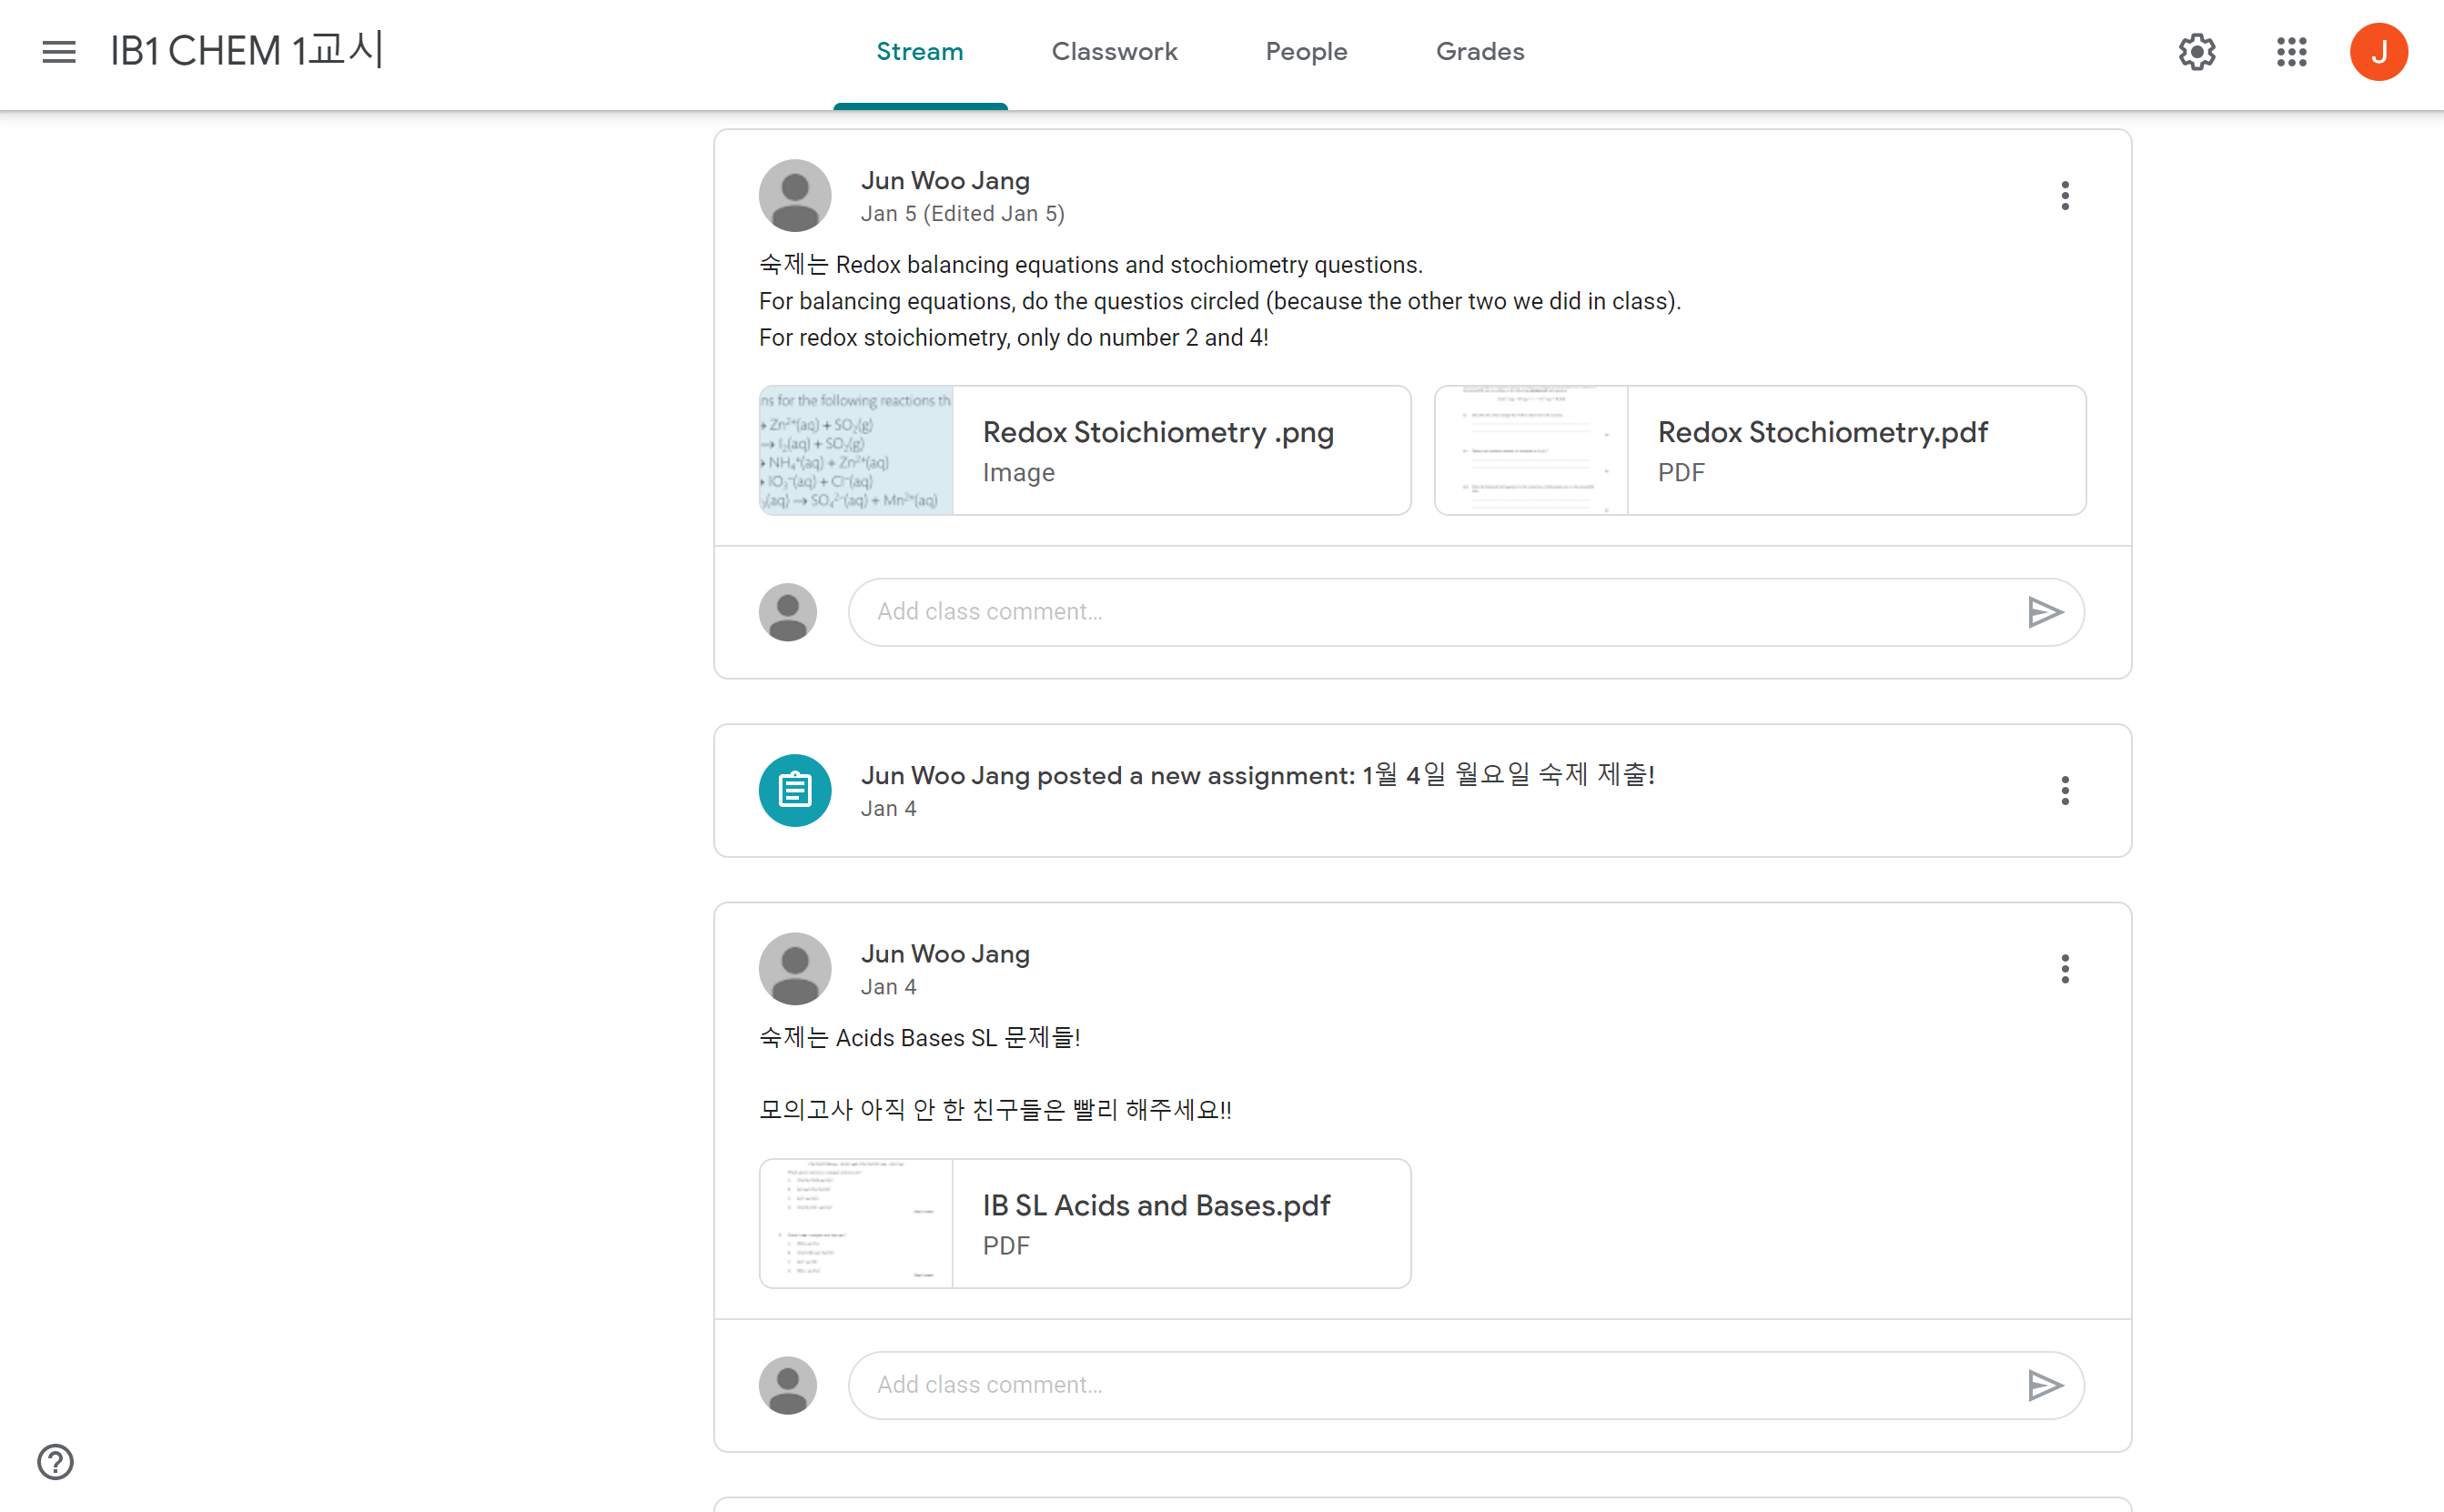
Task: Click the teal assignment clipboard icon
Action: click(x=795, y=790)
